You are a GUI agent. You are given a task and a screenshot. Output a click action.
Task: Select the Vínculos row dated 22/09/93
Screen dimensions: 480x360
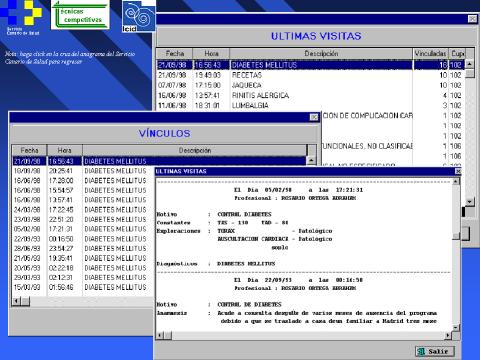[x=83, y=239]
